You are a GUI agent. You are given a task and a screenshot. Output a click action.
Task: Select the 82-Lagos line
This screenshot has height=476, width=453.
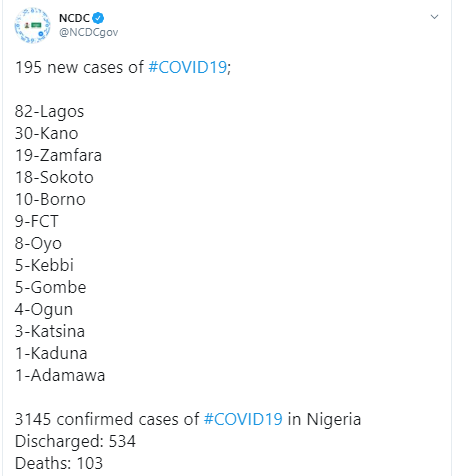click(49, 111)
